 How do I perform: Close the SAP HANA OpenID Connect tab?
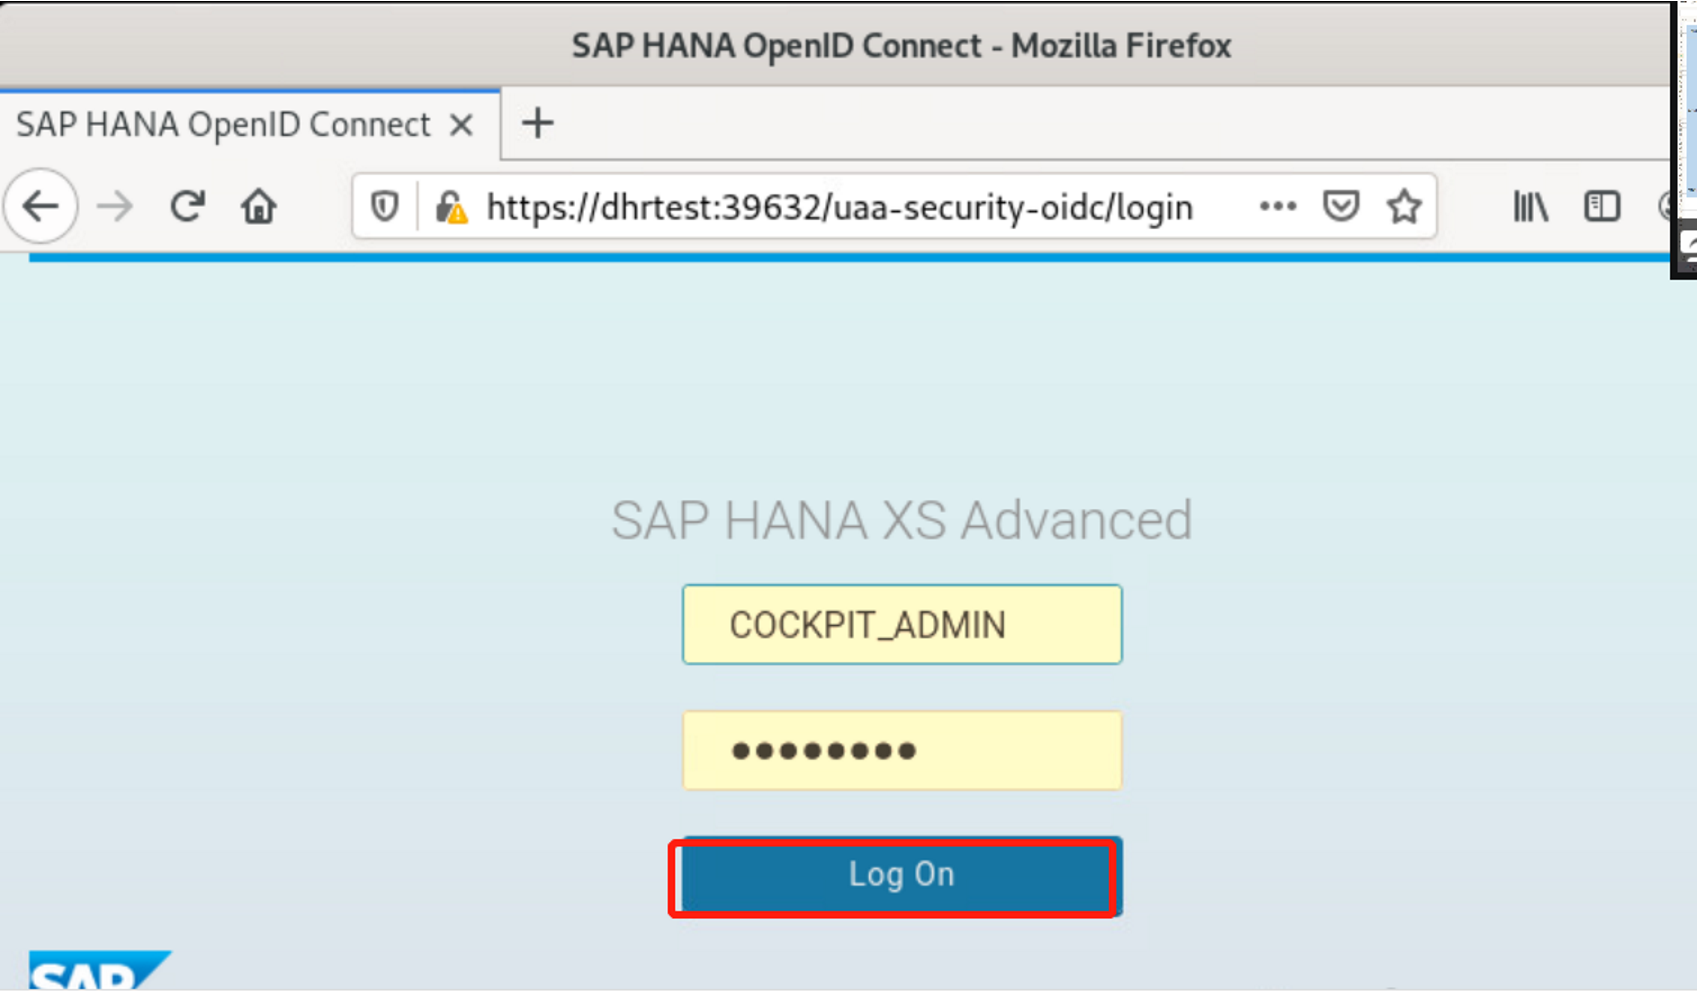coord(461,125)
